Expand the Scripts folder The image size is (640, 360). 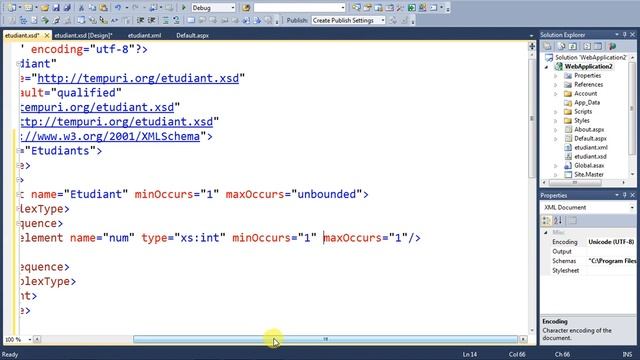point(556,111)
